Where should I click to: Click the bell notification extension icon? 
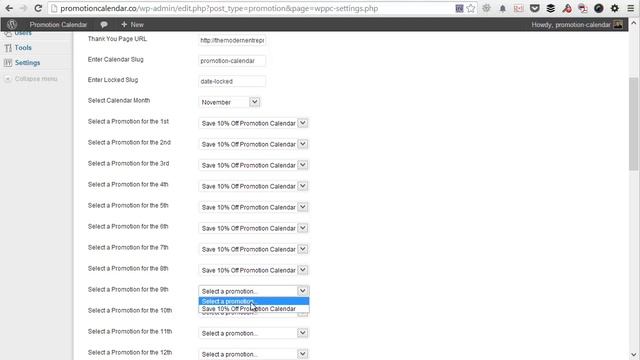[502, 8]
